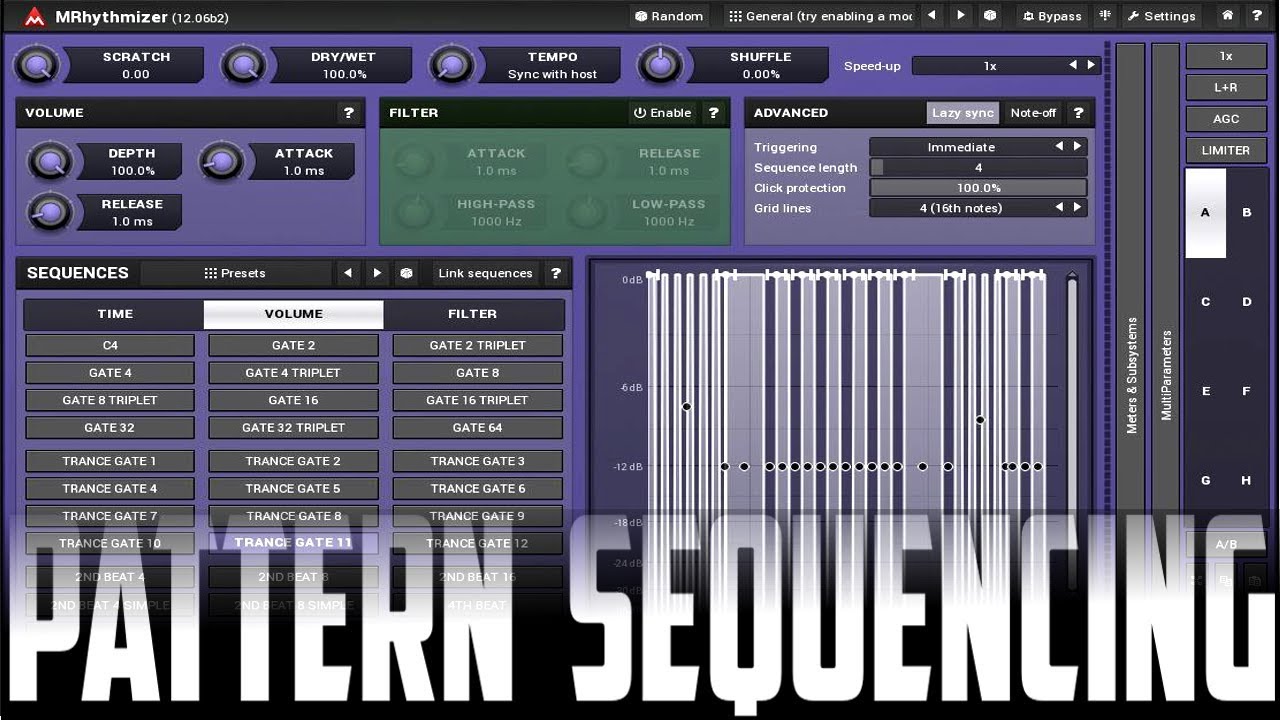The width and height of the screenshot is (1280, 720).
Task: Open the Speed-up 1x selector
Action: 1006,66
